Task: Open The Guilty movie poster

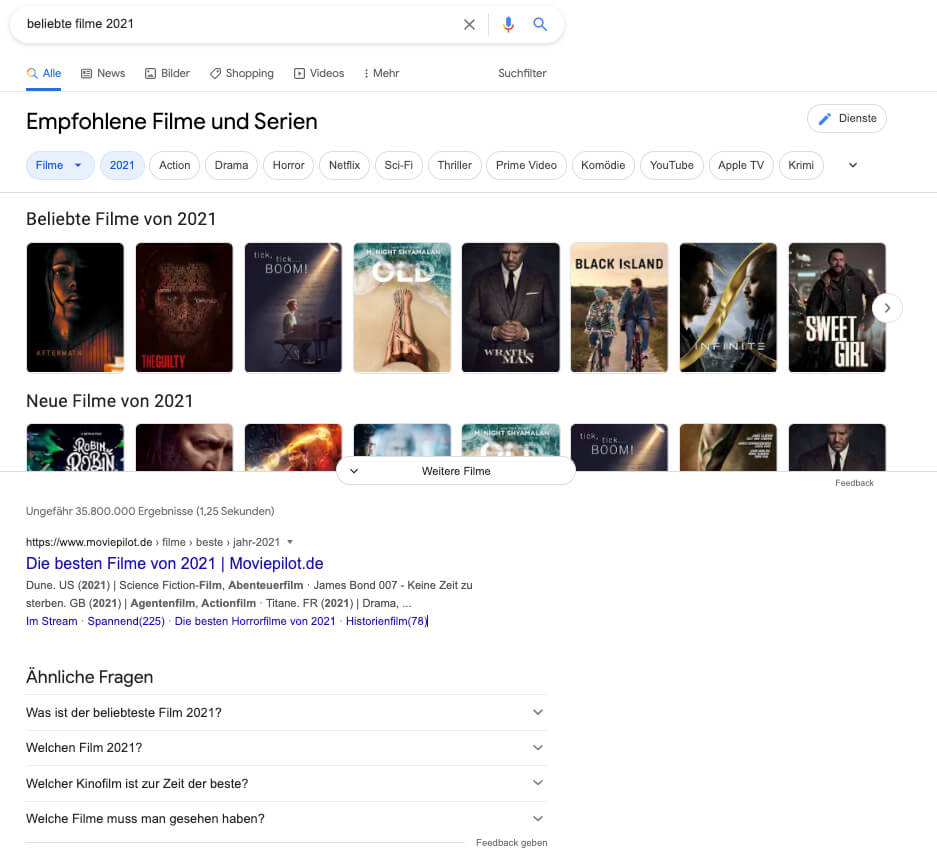Action: coord(184,307)
